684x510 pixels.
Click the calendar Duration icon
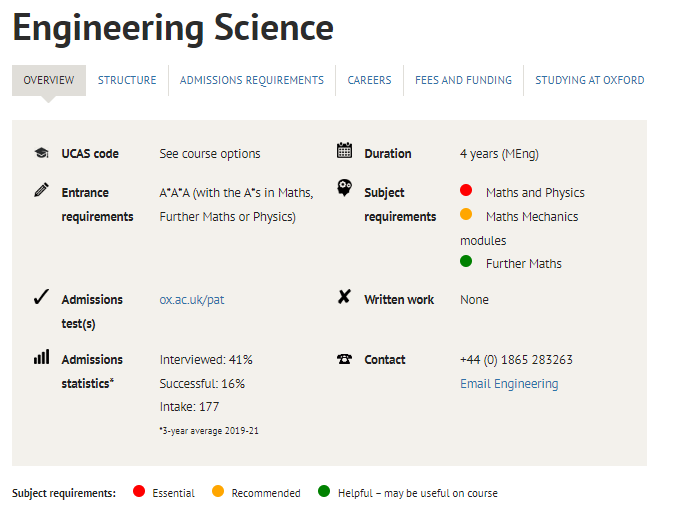(344, 151)
